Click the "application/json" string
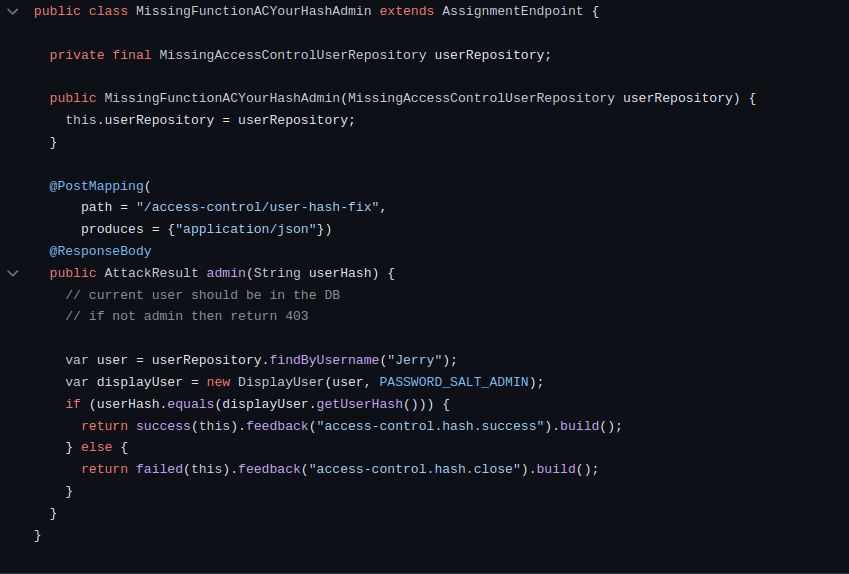The image size is (849, 574). [245, 229]
